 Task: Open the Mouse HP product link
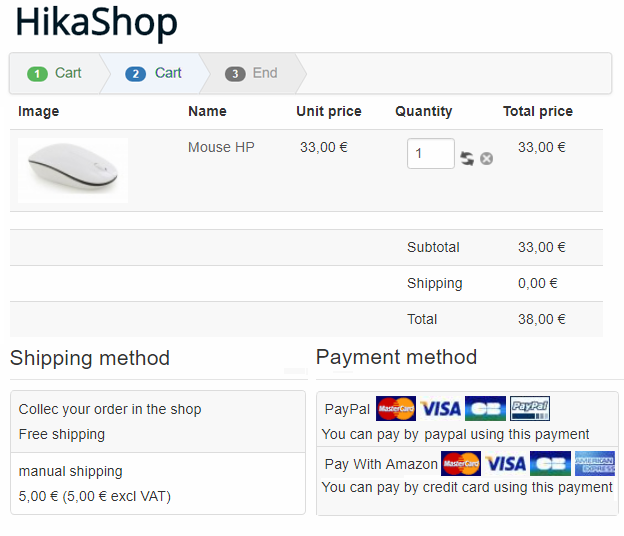pyautogui.click(x=221, y=147)
